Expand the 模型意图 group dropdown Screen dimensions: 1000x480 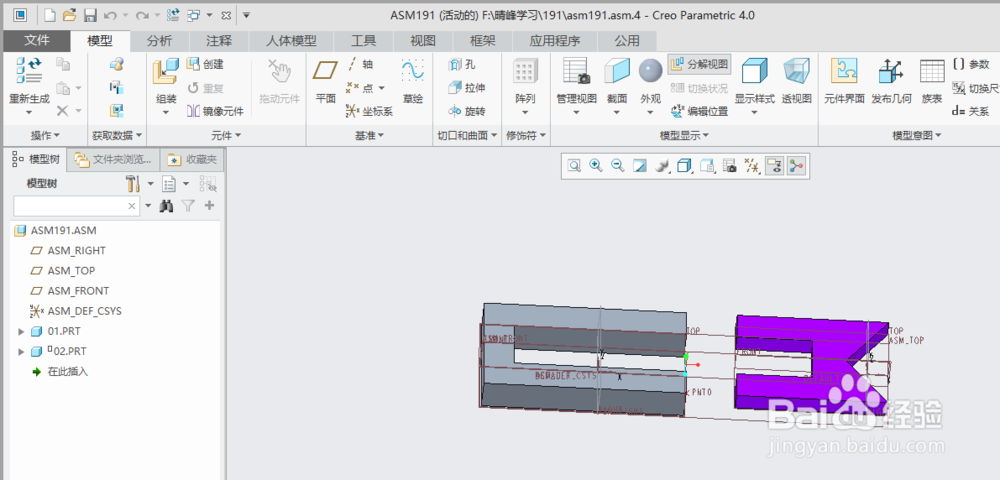point(917,136)
